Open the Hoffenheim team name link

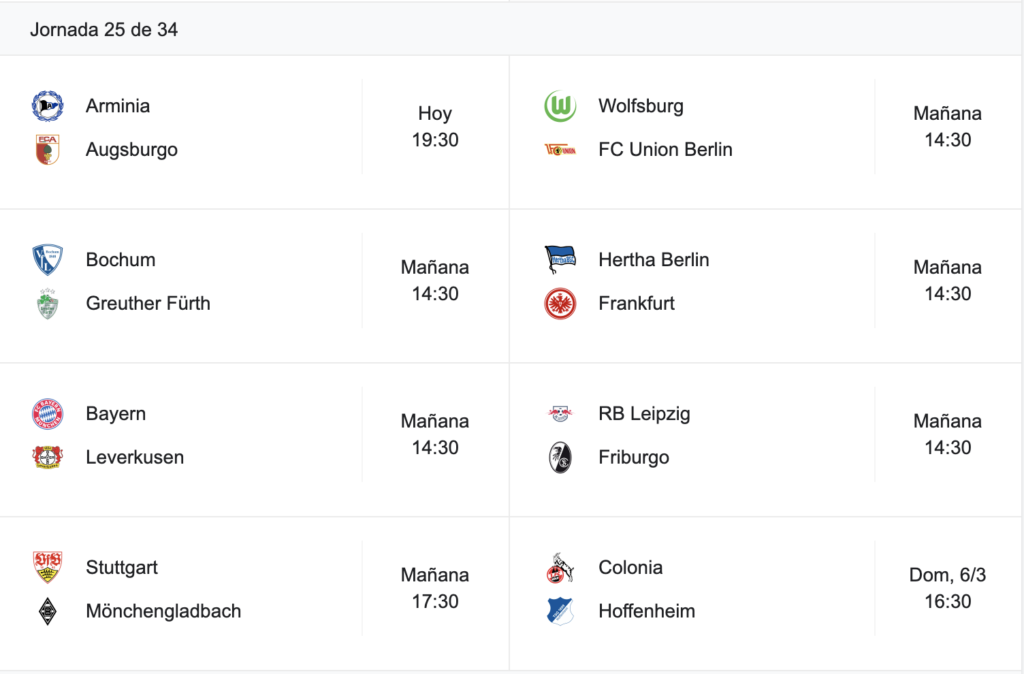click(647, 611)
